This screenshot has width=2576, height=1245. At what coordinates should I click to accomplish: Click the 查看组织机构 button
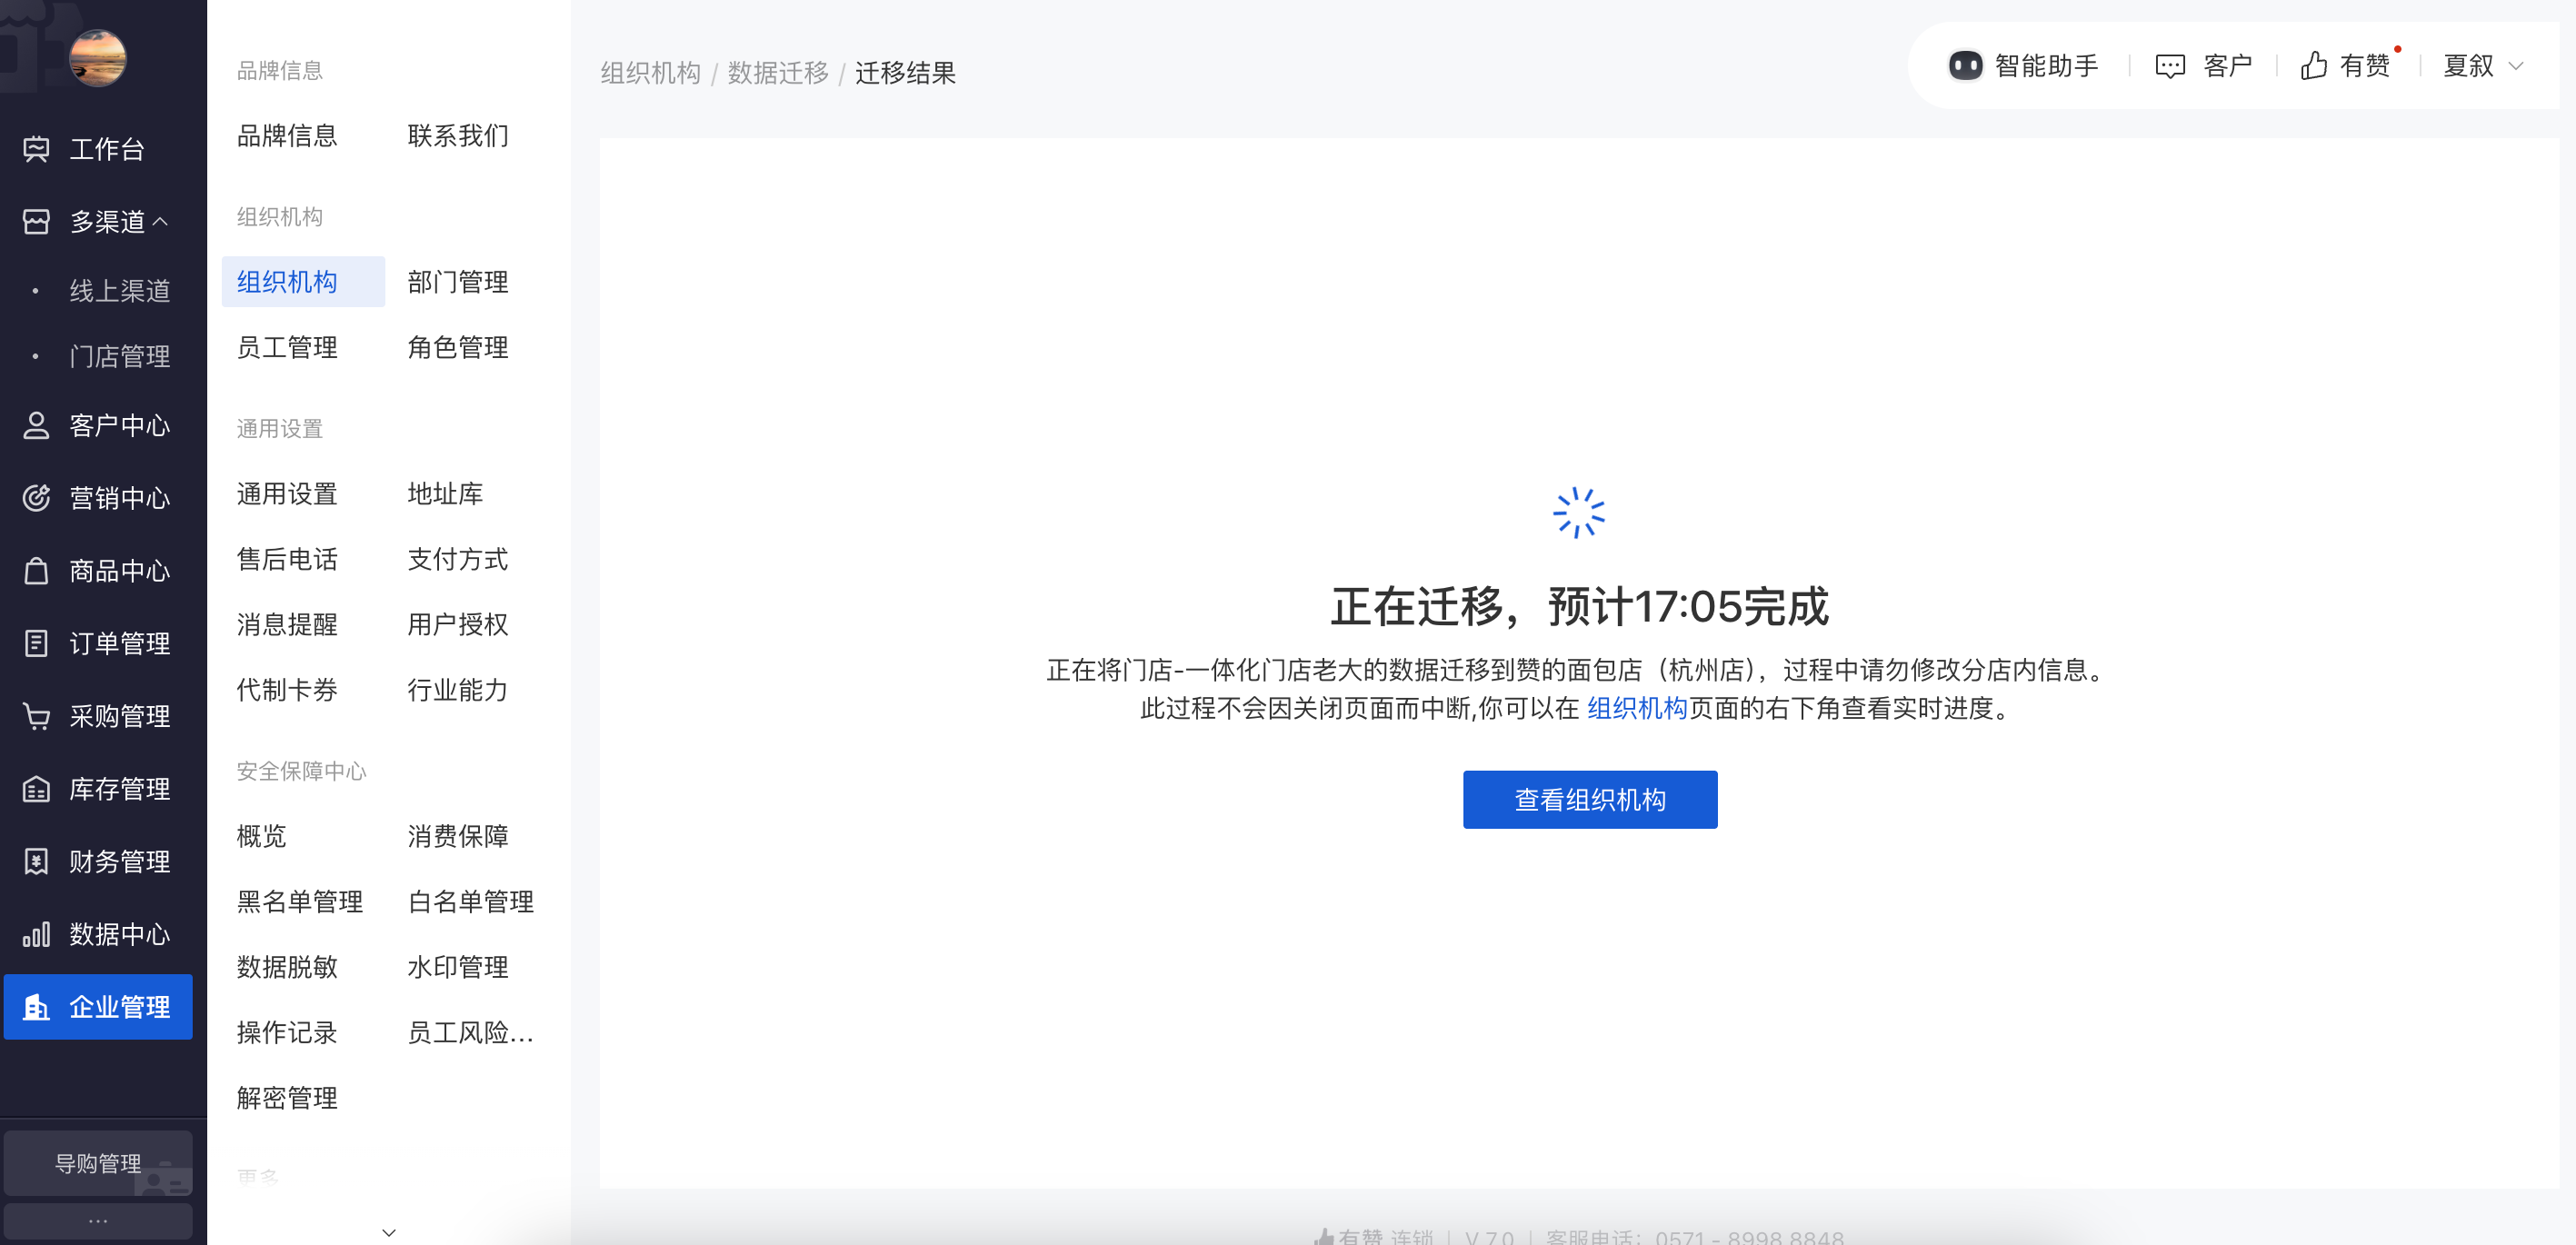pos(1589,799)
